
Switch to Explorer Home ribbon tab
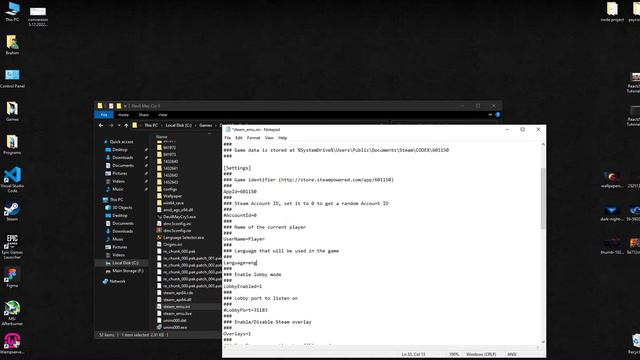123,115
